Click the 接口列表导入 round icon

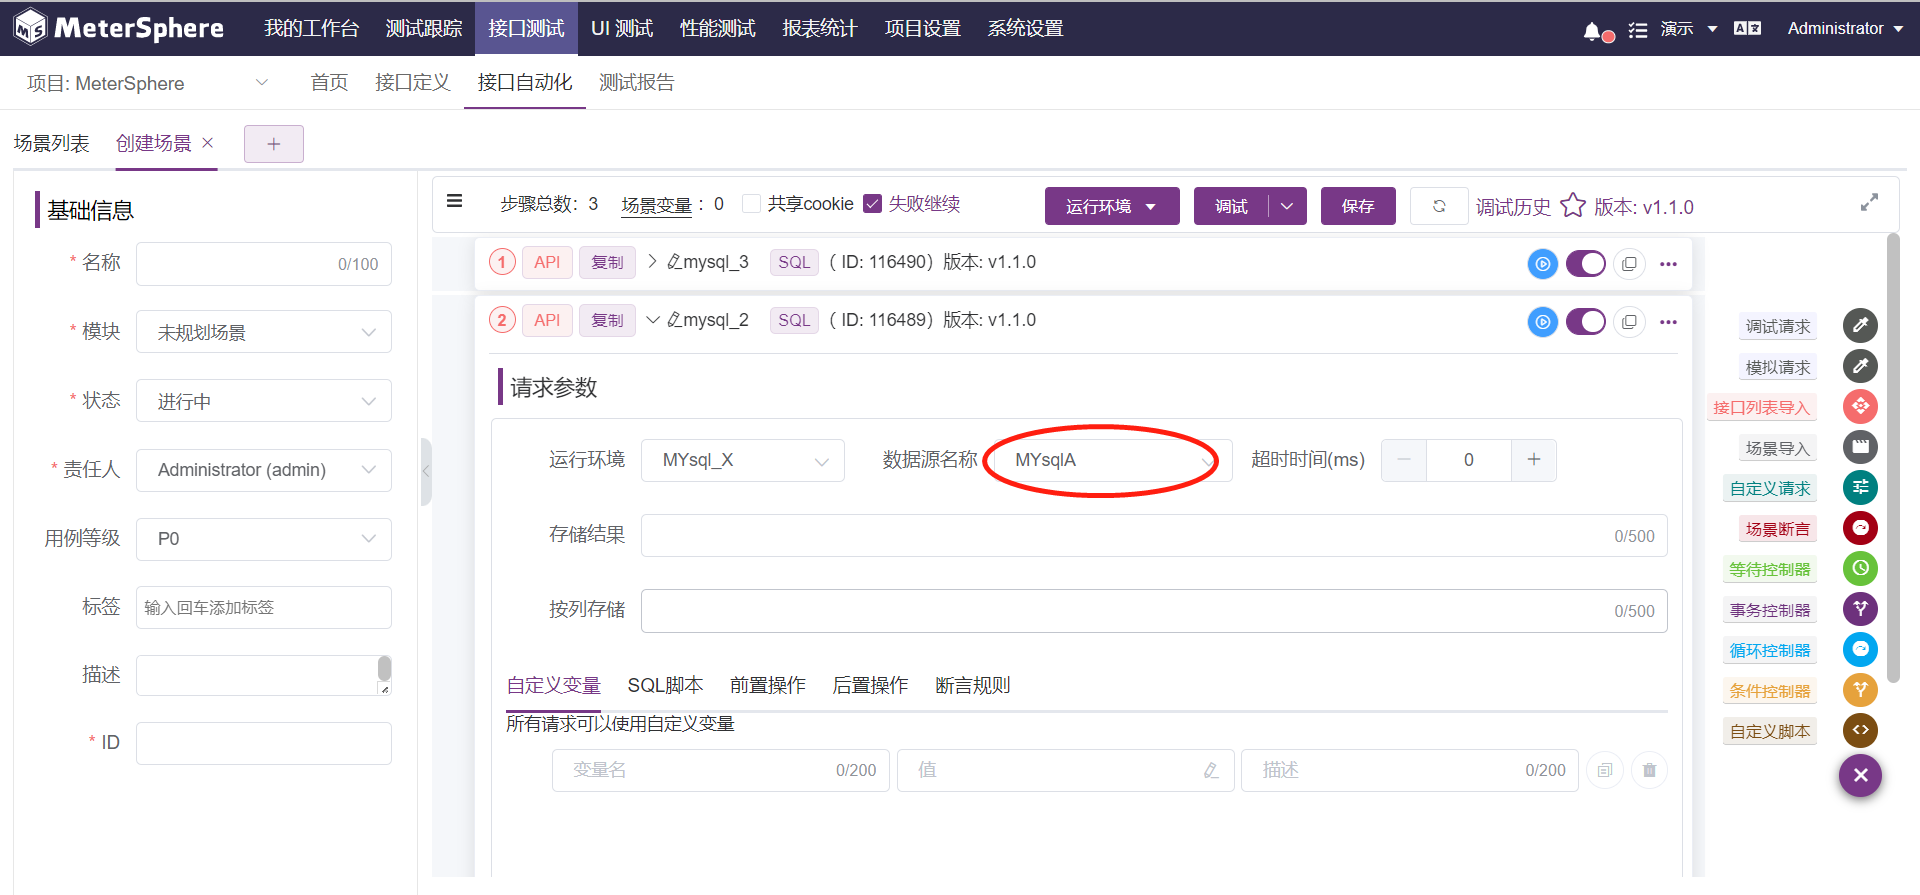click(x=1860, y=406)
